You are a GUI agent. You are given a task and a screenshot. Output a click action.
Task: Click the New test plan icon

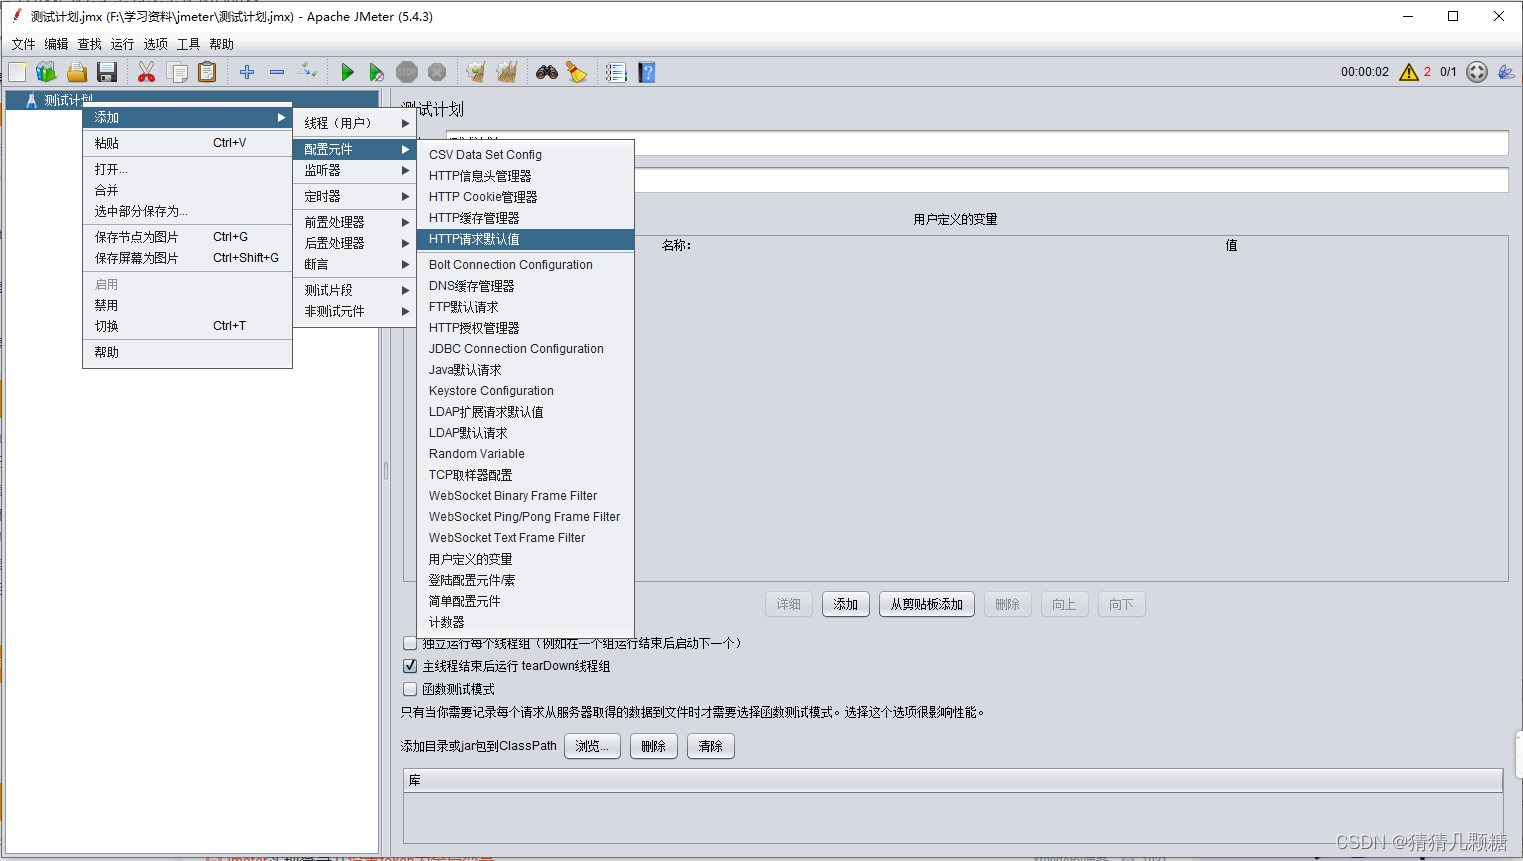[x=17, y=72]
